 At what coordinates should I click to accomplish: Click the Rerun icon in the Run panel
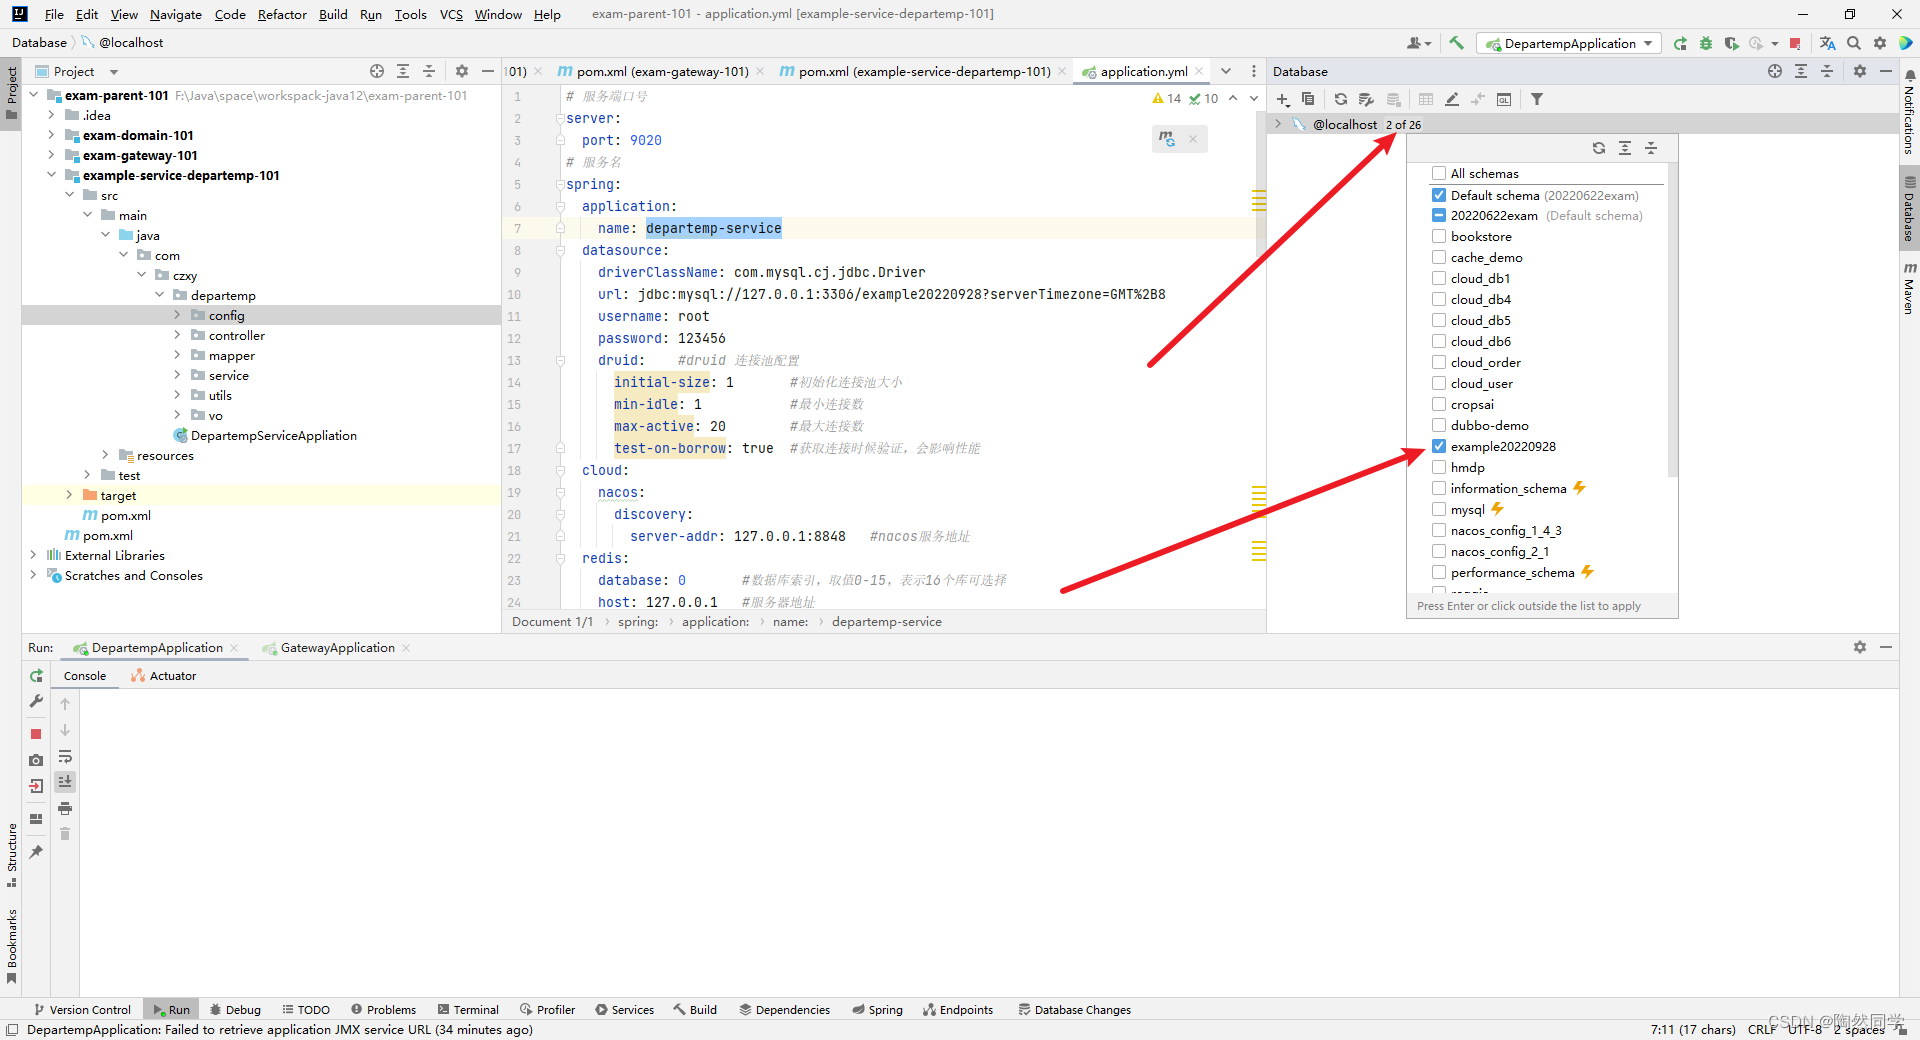[x=36, y=676]
